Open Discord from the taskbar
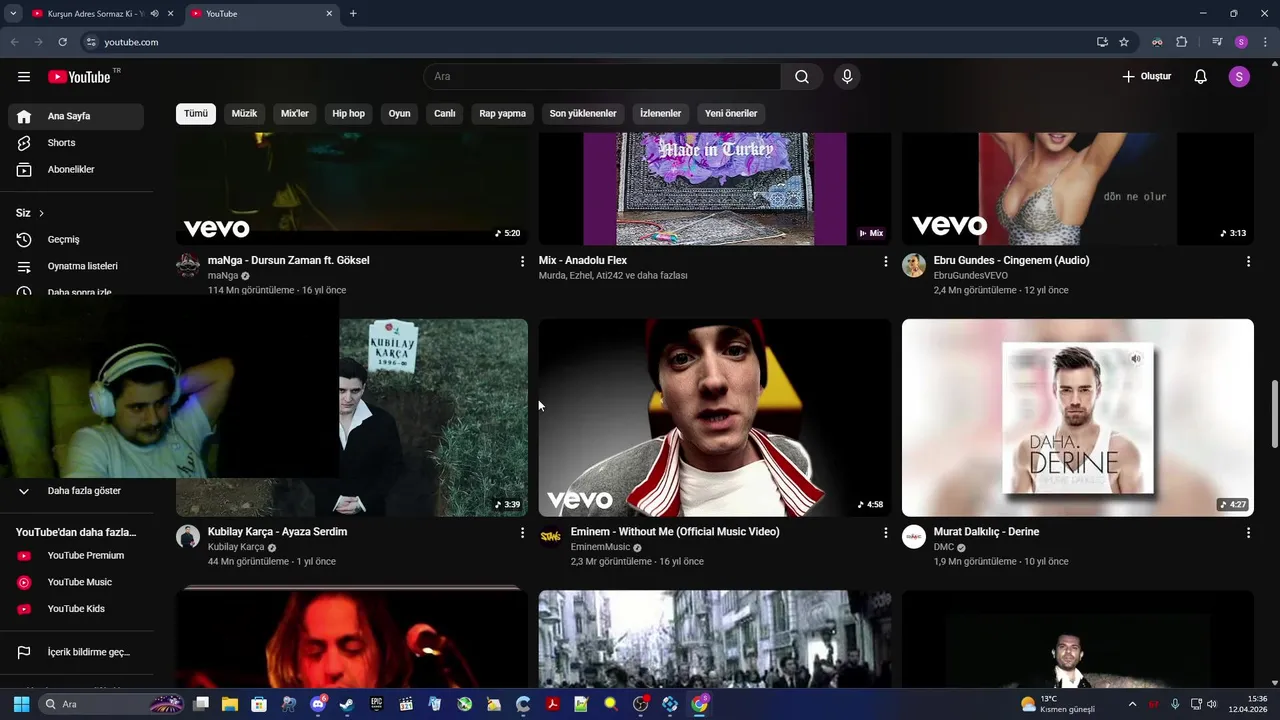1280x720 pixels. coord(318,704)
